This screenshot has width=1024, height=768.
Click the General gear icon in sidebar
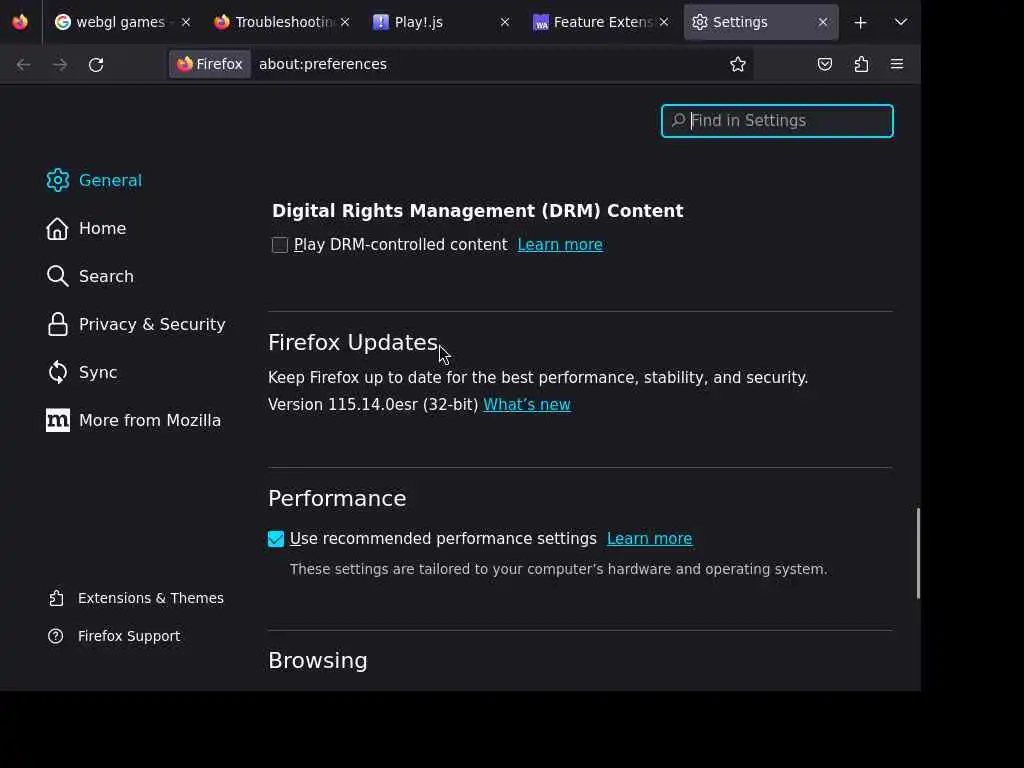[x=57, y=180]
